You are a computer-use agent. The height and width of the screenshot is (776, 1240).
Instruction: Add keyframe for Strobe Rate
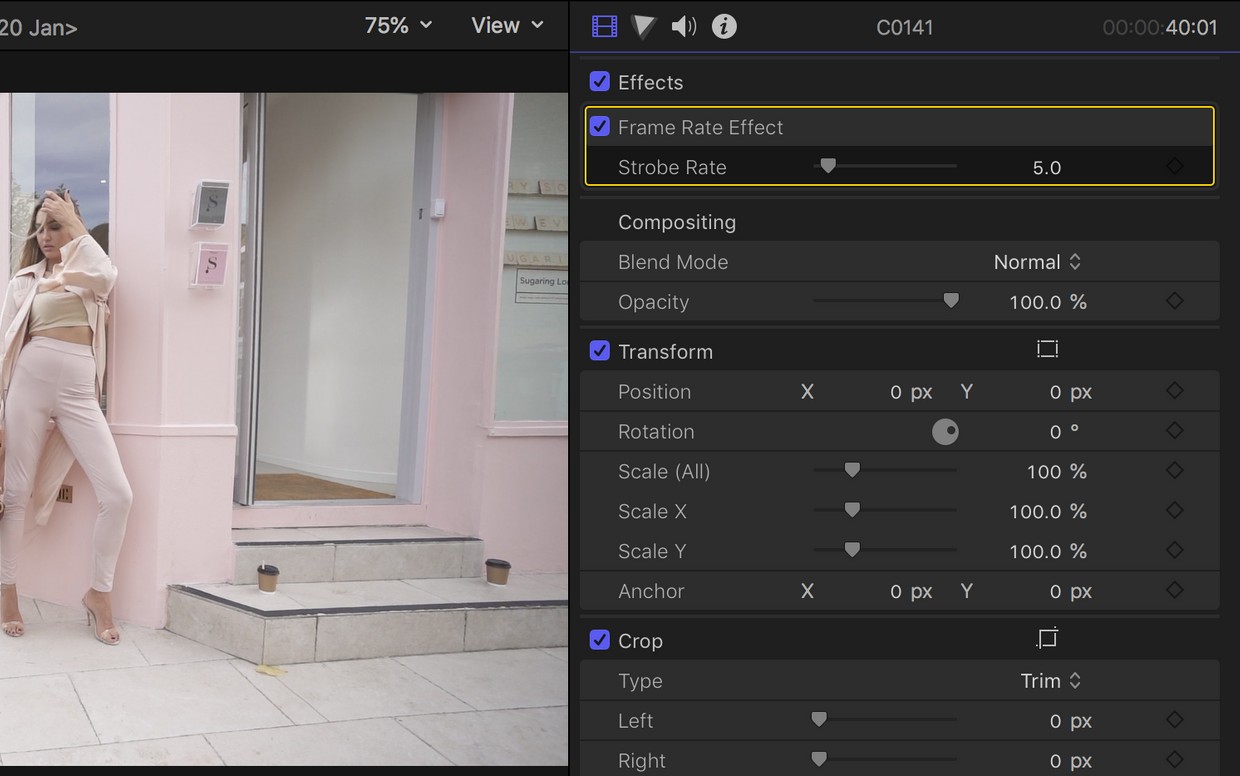tap(1175, 167)
